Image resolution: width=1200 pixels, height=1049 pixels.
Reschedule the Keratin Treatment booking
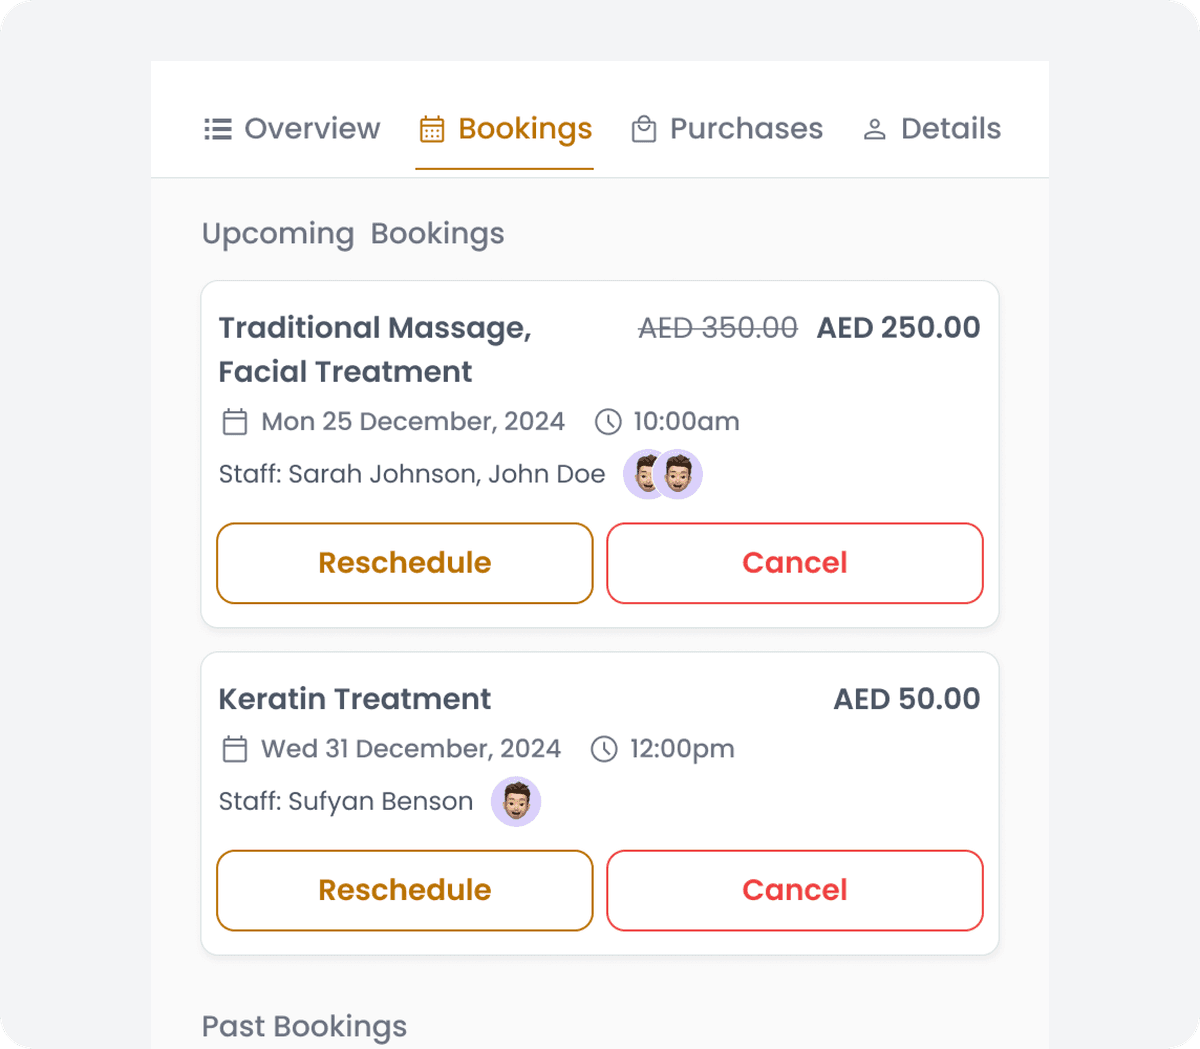click(405, 890)
